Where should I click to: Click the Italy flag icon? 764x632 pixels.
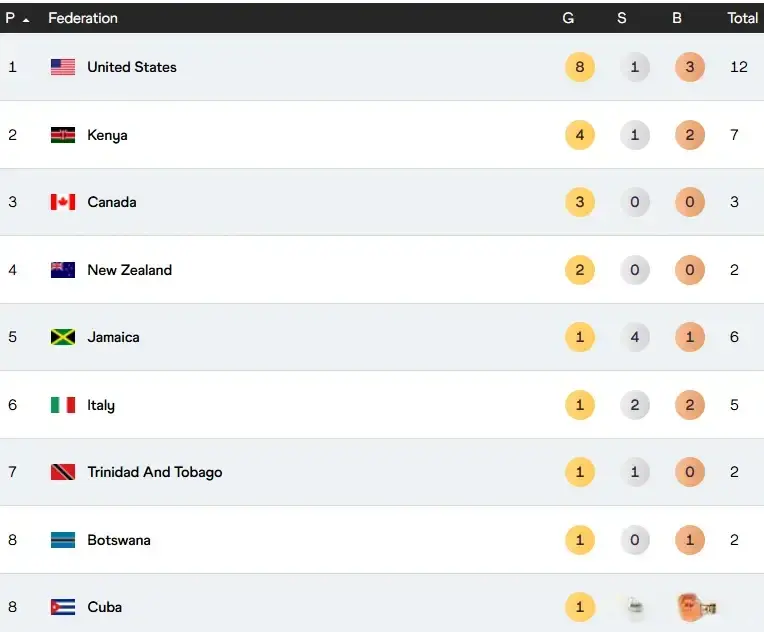click(x=63, y=405)
